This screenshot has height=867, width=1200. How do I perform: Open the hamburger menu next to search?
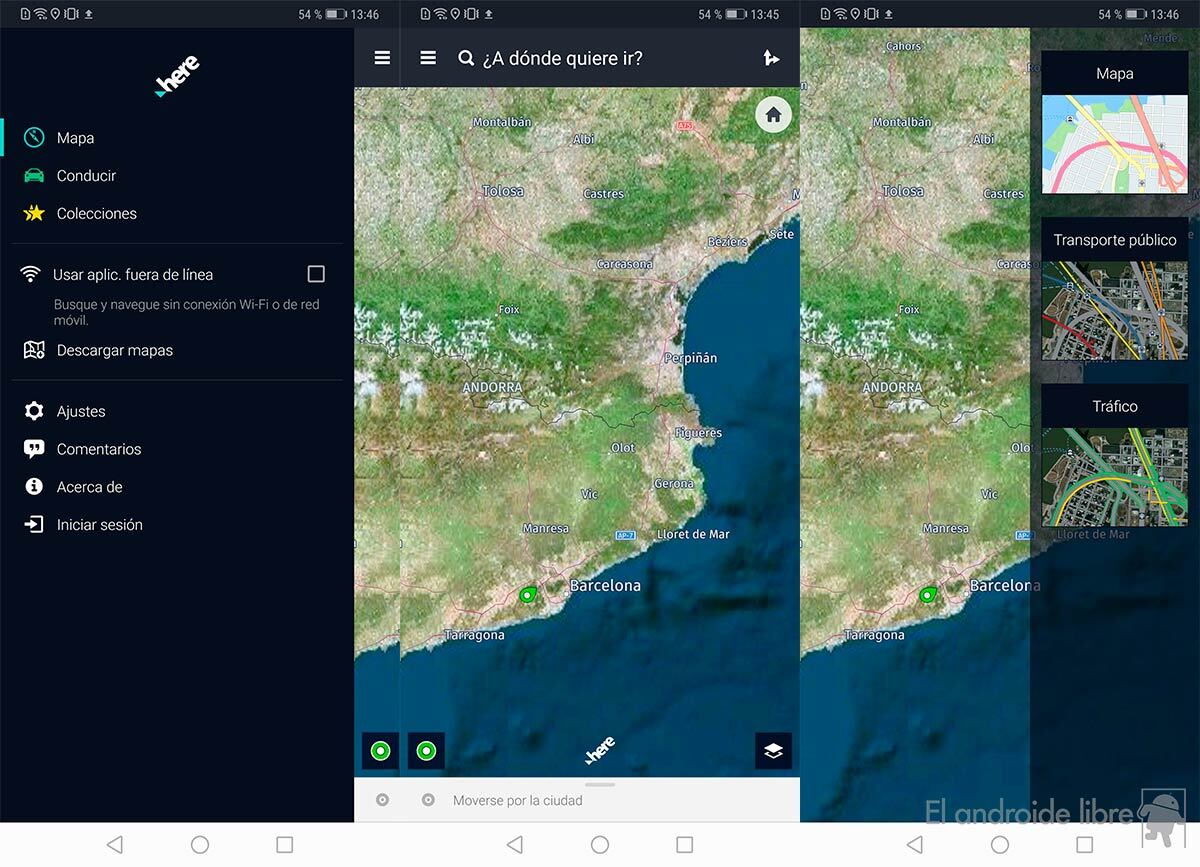point(428,58)
